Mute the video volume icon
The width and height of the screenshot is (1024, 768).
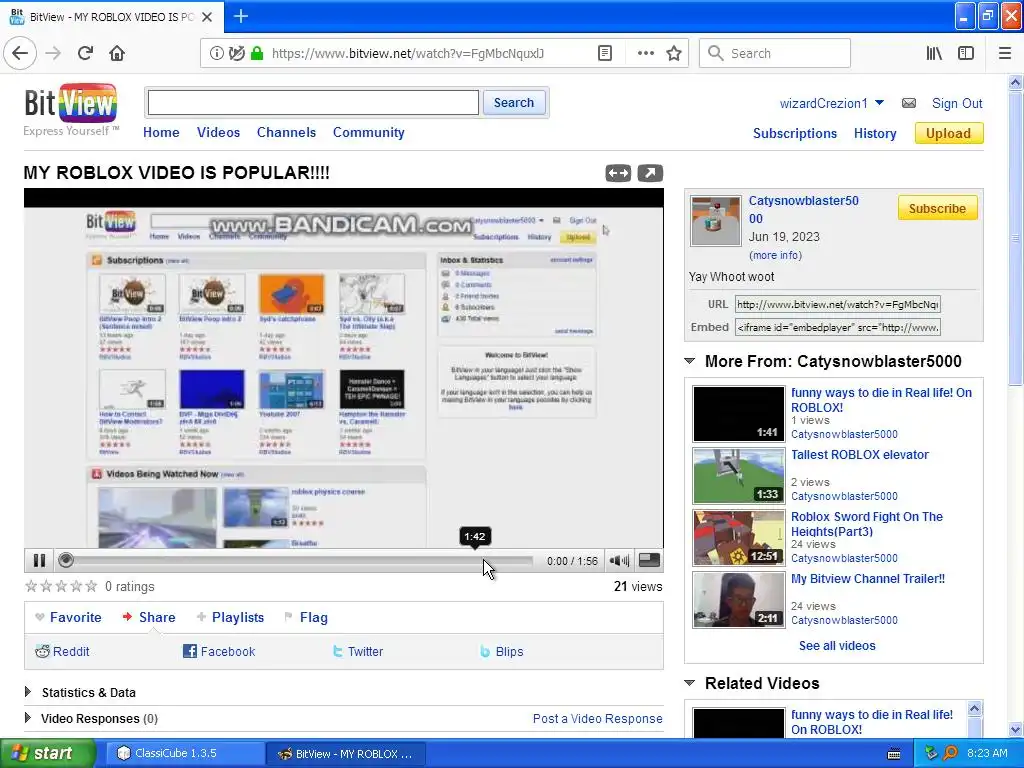coord(618,560)
